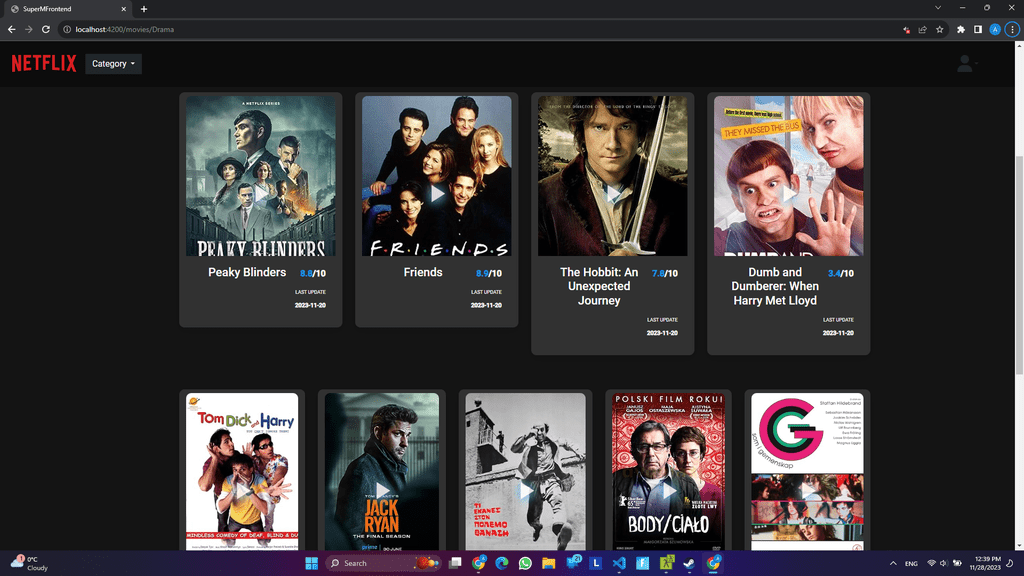This screenshot has width=1024, height=576.
Task: Click the blocked sound indicator in address bar
Action: 906,29
